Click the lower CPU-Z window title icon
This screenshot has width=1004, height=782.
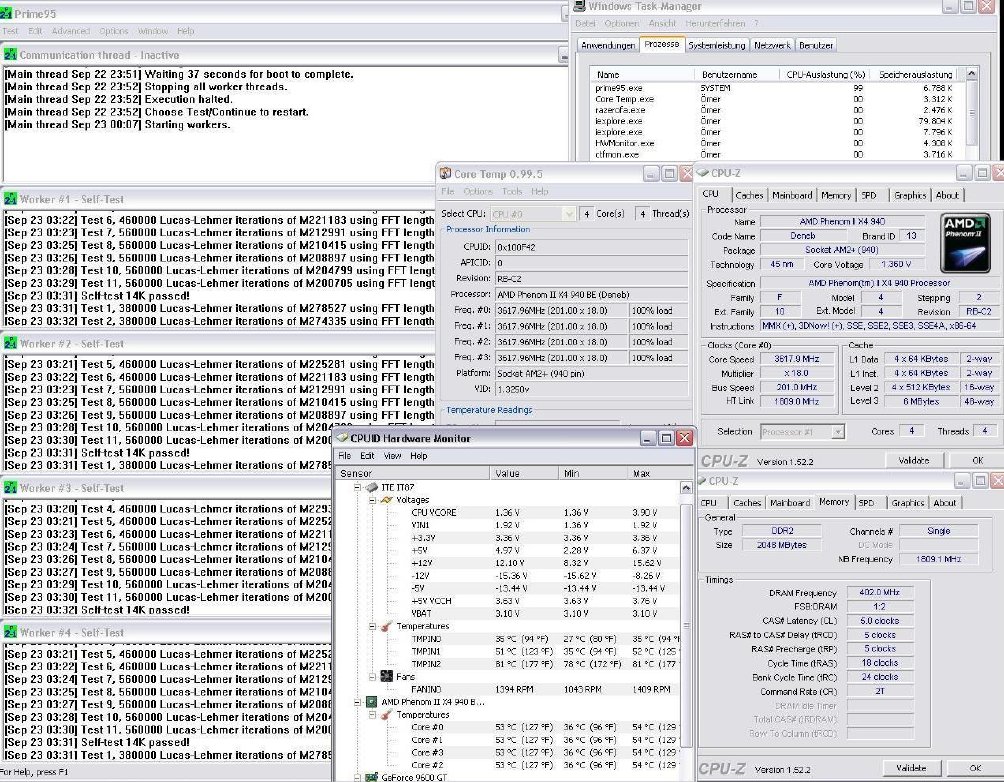click(x=701, y=480)
